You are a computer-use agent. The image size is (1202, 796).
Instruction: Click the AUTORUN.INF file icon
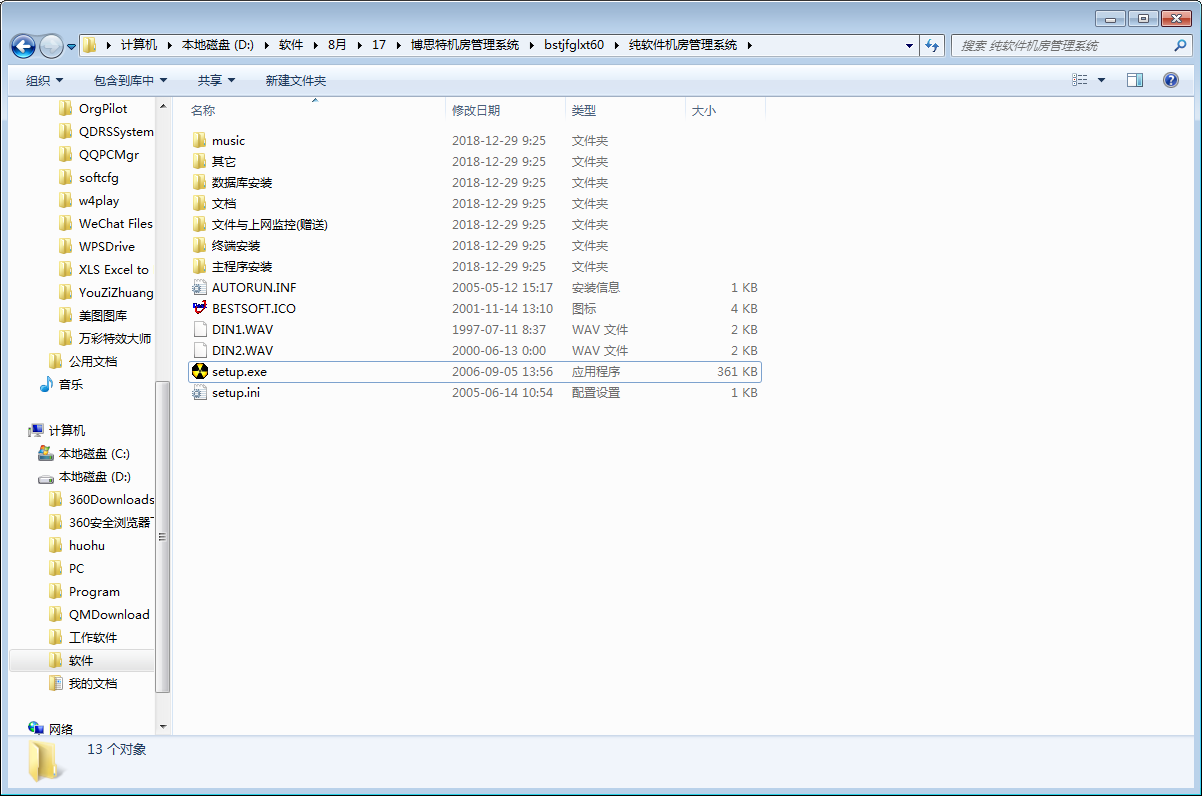200,288
